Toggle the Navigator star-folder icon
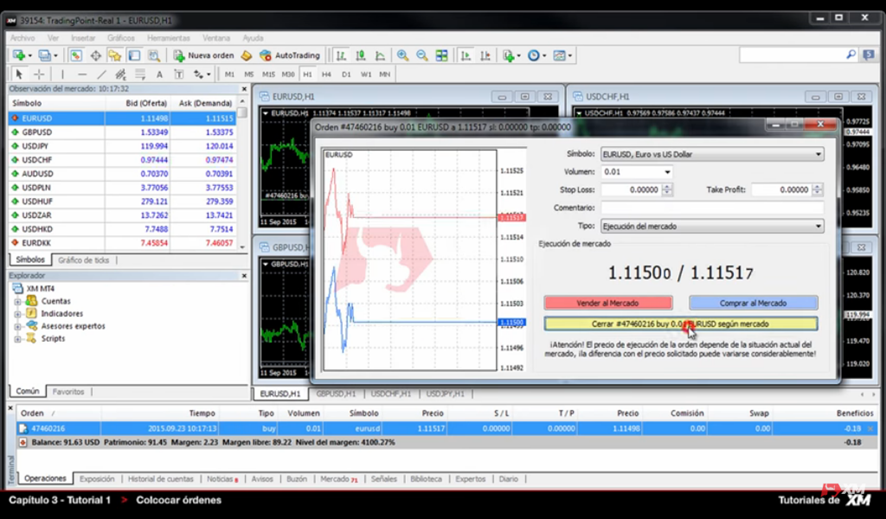Screen dimensions: 886x519 115,55
